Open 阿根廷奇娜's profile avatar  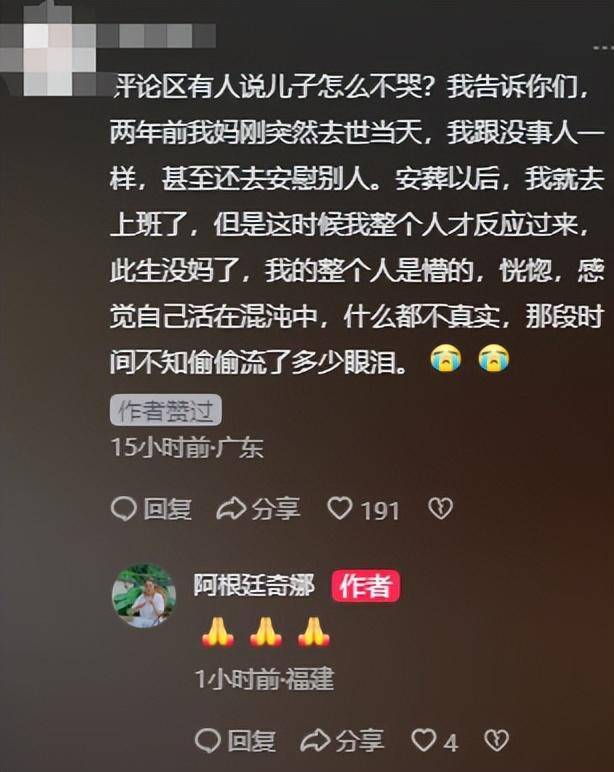(144, 595)
